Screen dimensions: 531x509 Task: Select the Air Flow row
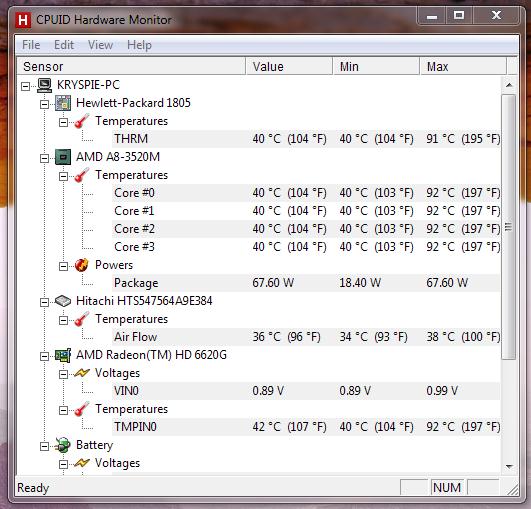tap(306, 337)
